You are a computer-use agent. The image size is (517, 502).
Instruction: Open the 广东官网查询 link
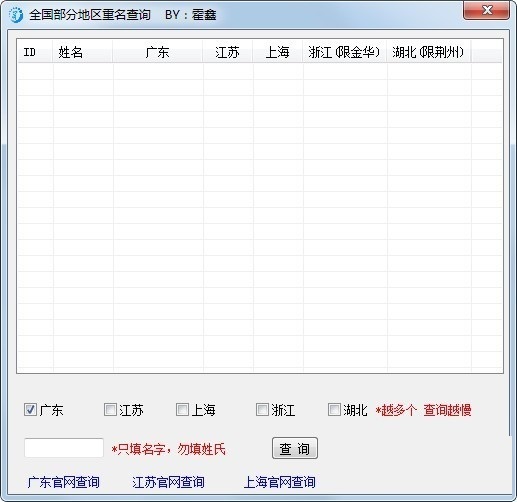(64, 482)
